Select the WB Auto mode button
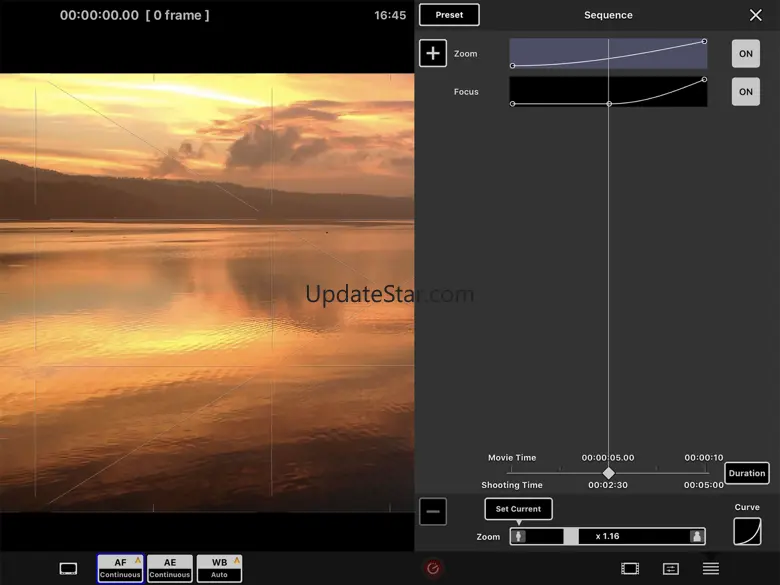780x585 pixels. pos(219,568)
